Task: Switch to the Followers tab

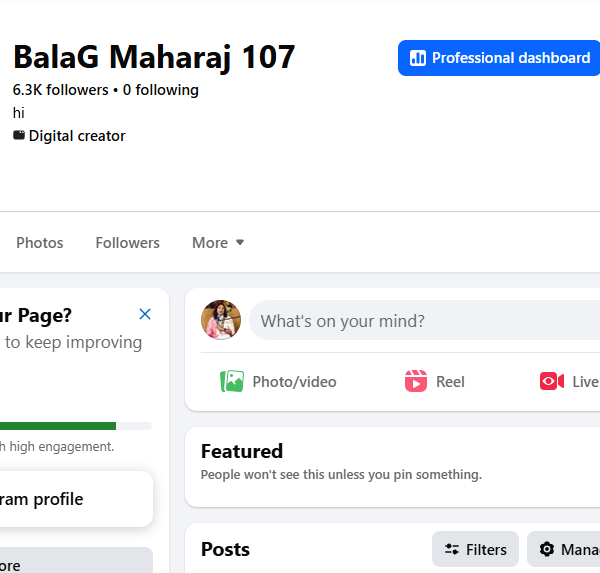Action: pyautogui.click(x=127, y=243)
